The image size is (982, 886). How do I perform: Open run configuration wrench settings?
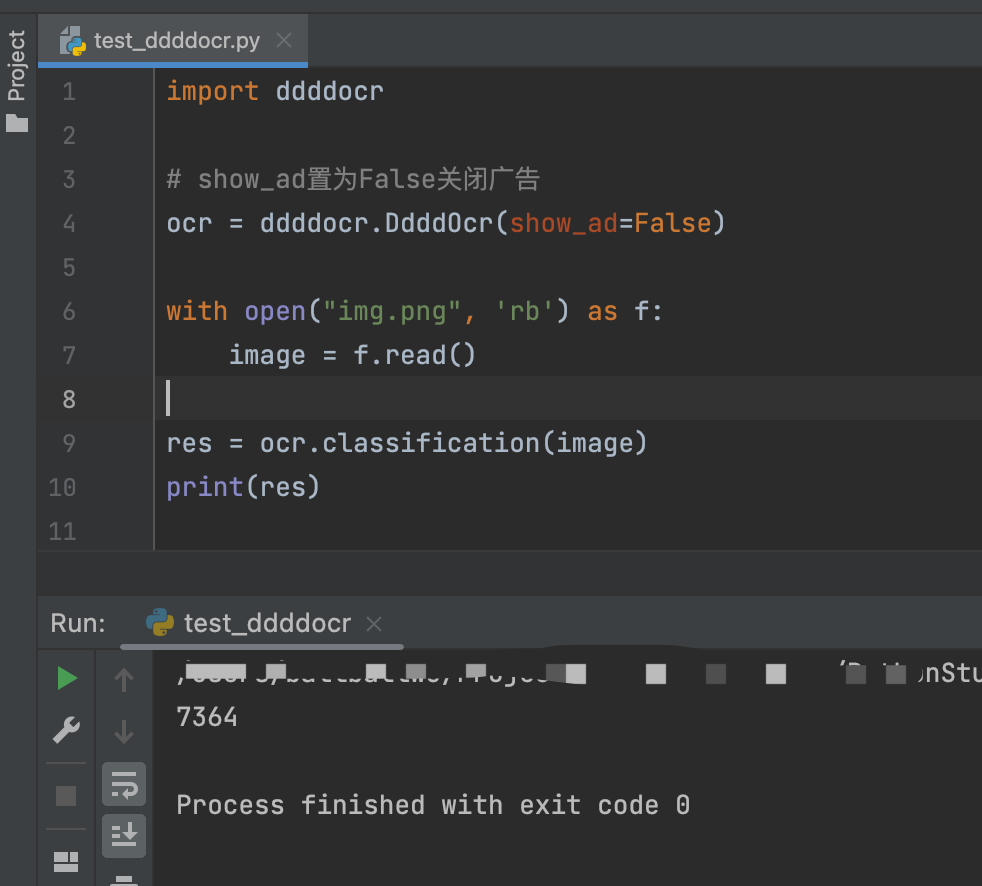66,730
